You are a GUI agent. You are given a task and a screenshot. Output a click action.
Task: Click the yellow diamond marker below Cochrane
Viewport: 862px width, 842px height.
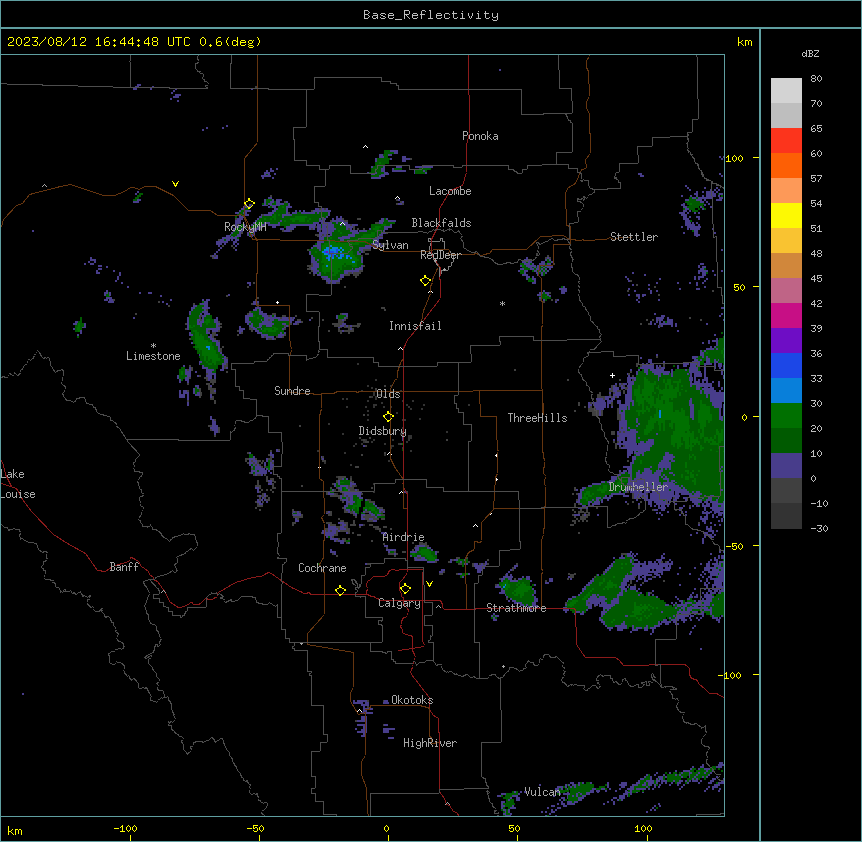(340, 590)
